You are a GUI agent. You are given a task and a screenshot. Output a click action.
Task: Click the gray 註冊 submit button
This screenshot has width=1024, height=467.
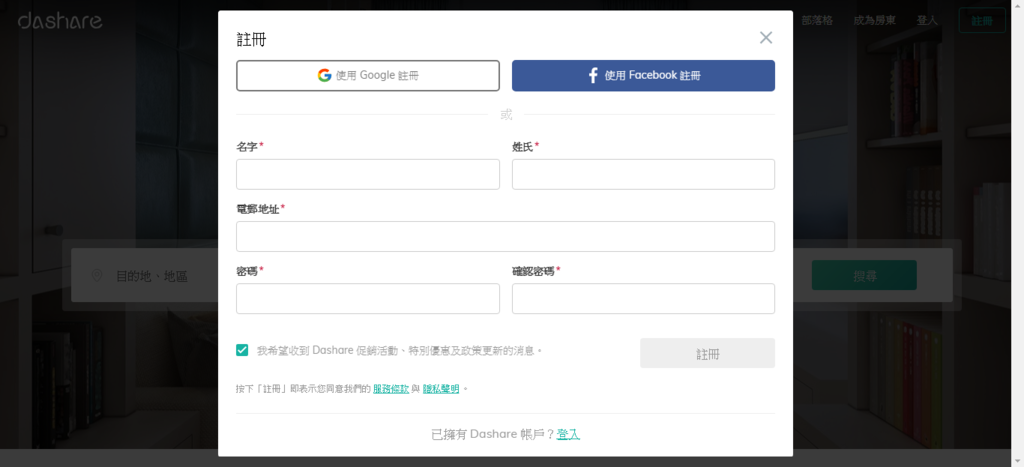coord(707,353)
